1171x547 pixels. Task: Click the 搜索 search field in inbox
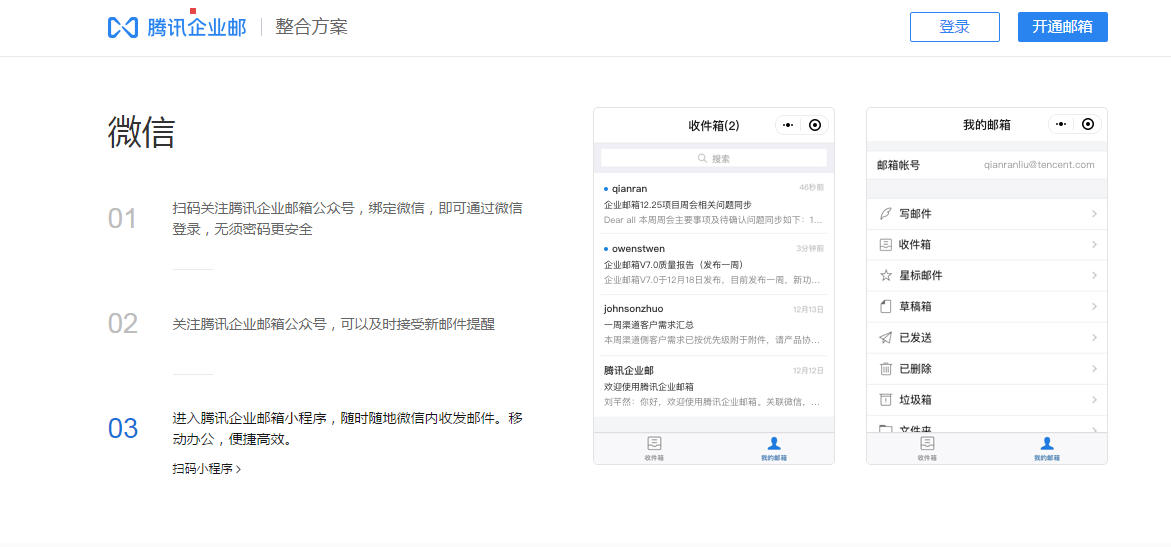[x=713, y=158]
